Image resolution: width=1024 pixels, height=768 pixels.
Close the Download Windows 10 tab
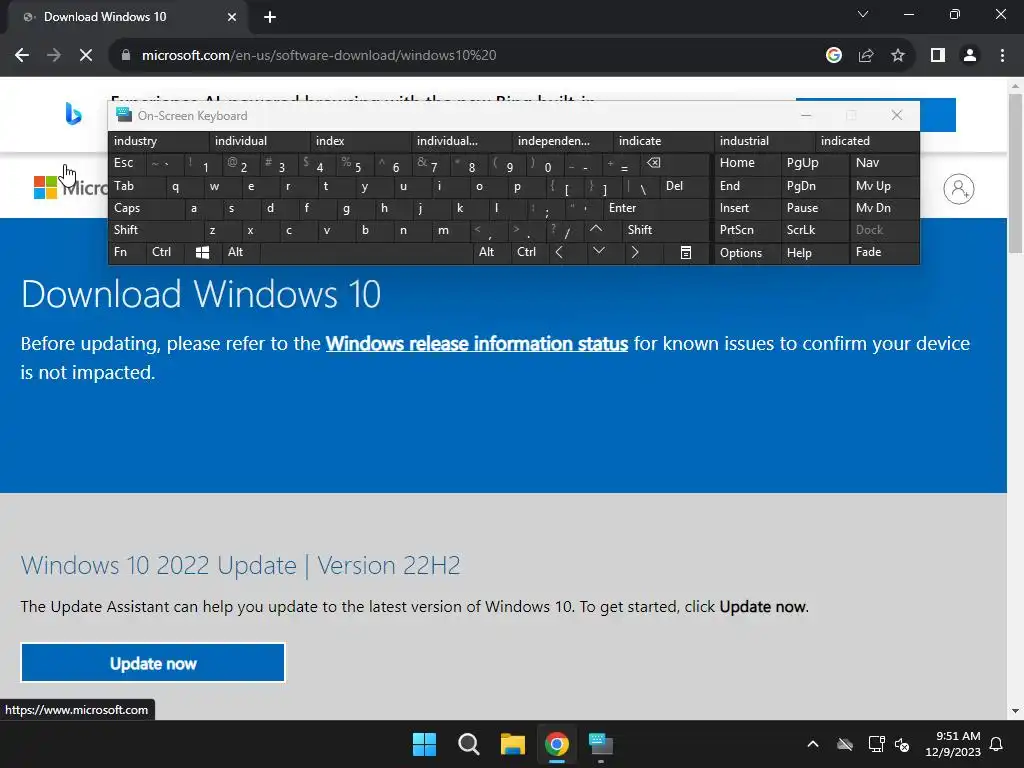[x=232, y=17]
